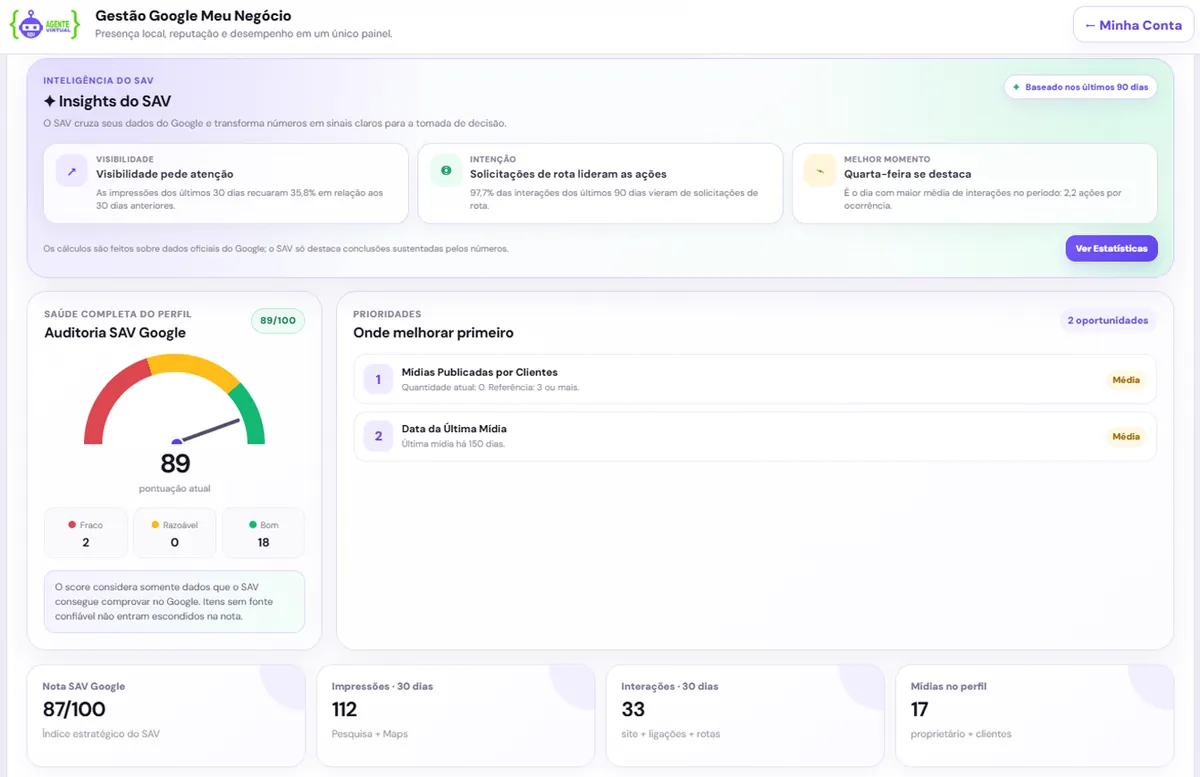The width and height of the screenshot is (1200, 777).
Task: Click the Fraco count of 2
Action: click(86, 542)
